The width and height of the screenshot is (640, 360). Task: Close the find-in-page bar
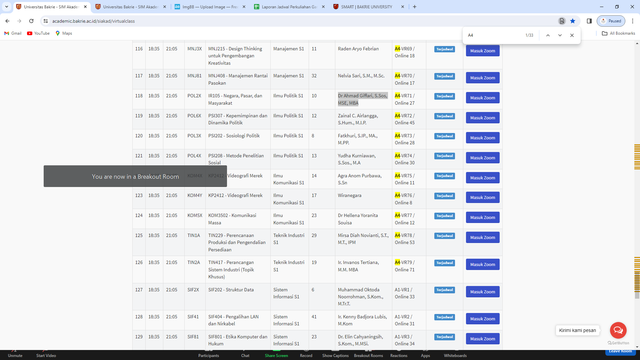572,36
